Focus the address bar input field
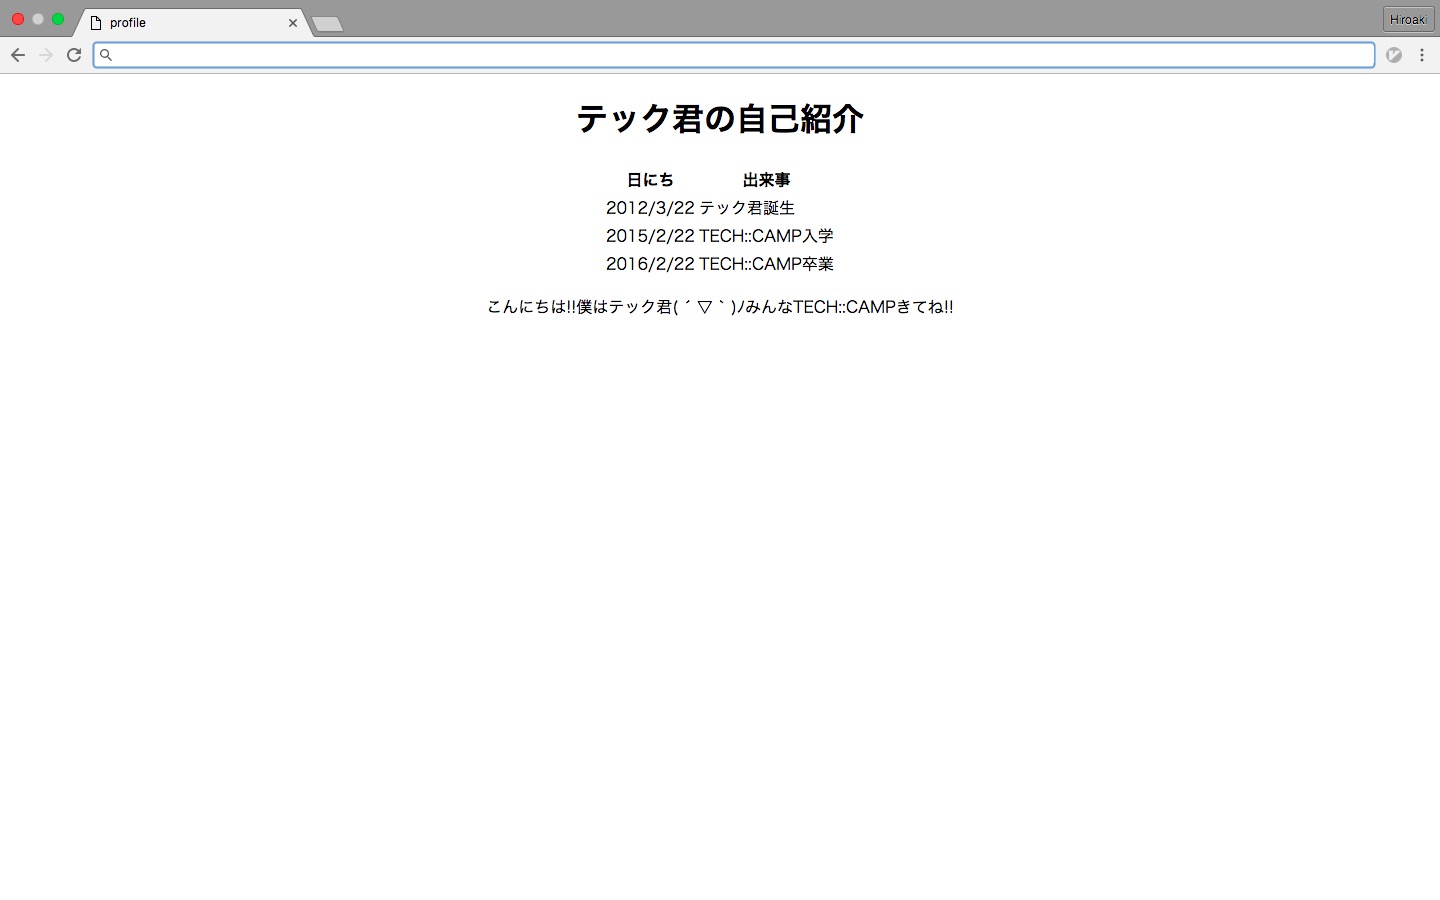1440x900 pixels. (735, 55)
